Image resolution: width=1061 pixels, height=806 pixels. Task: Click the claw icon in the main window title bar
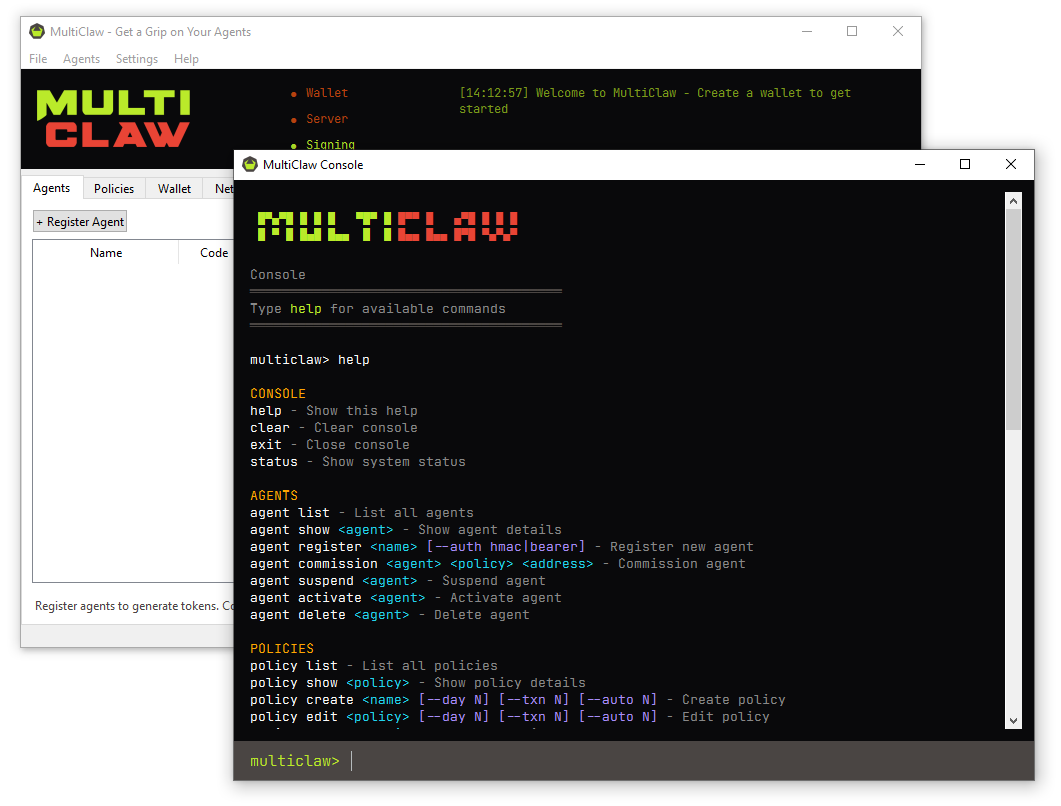click(36, 31)
